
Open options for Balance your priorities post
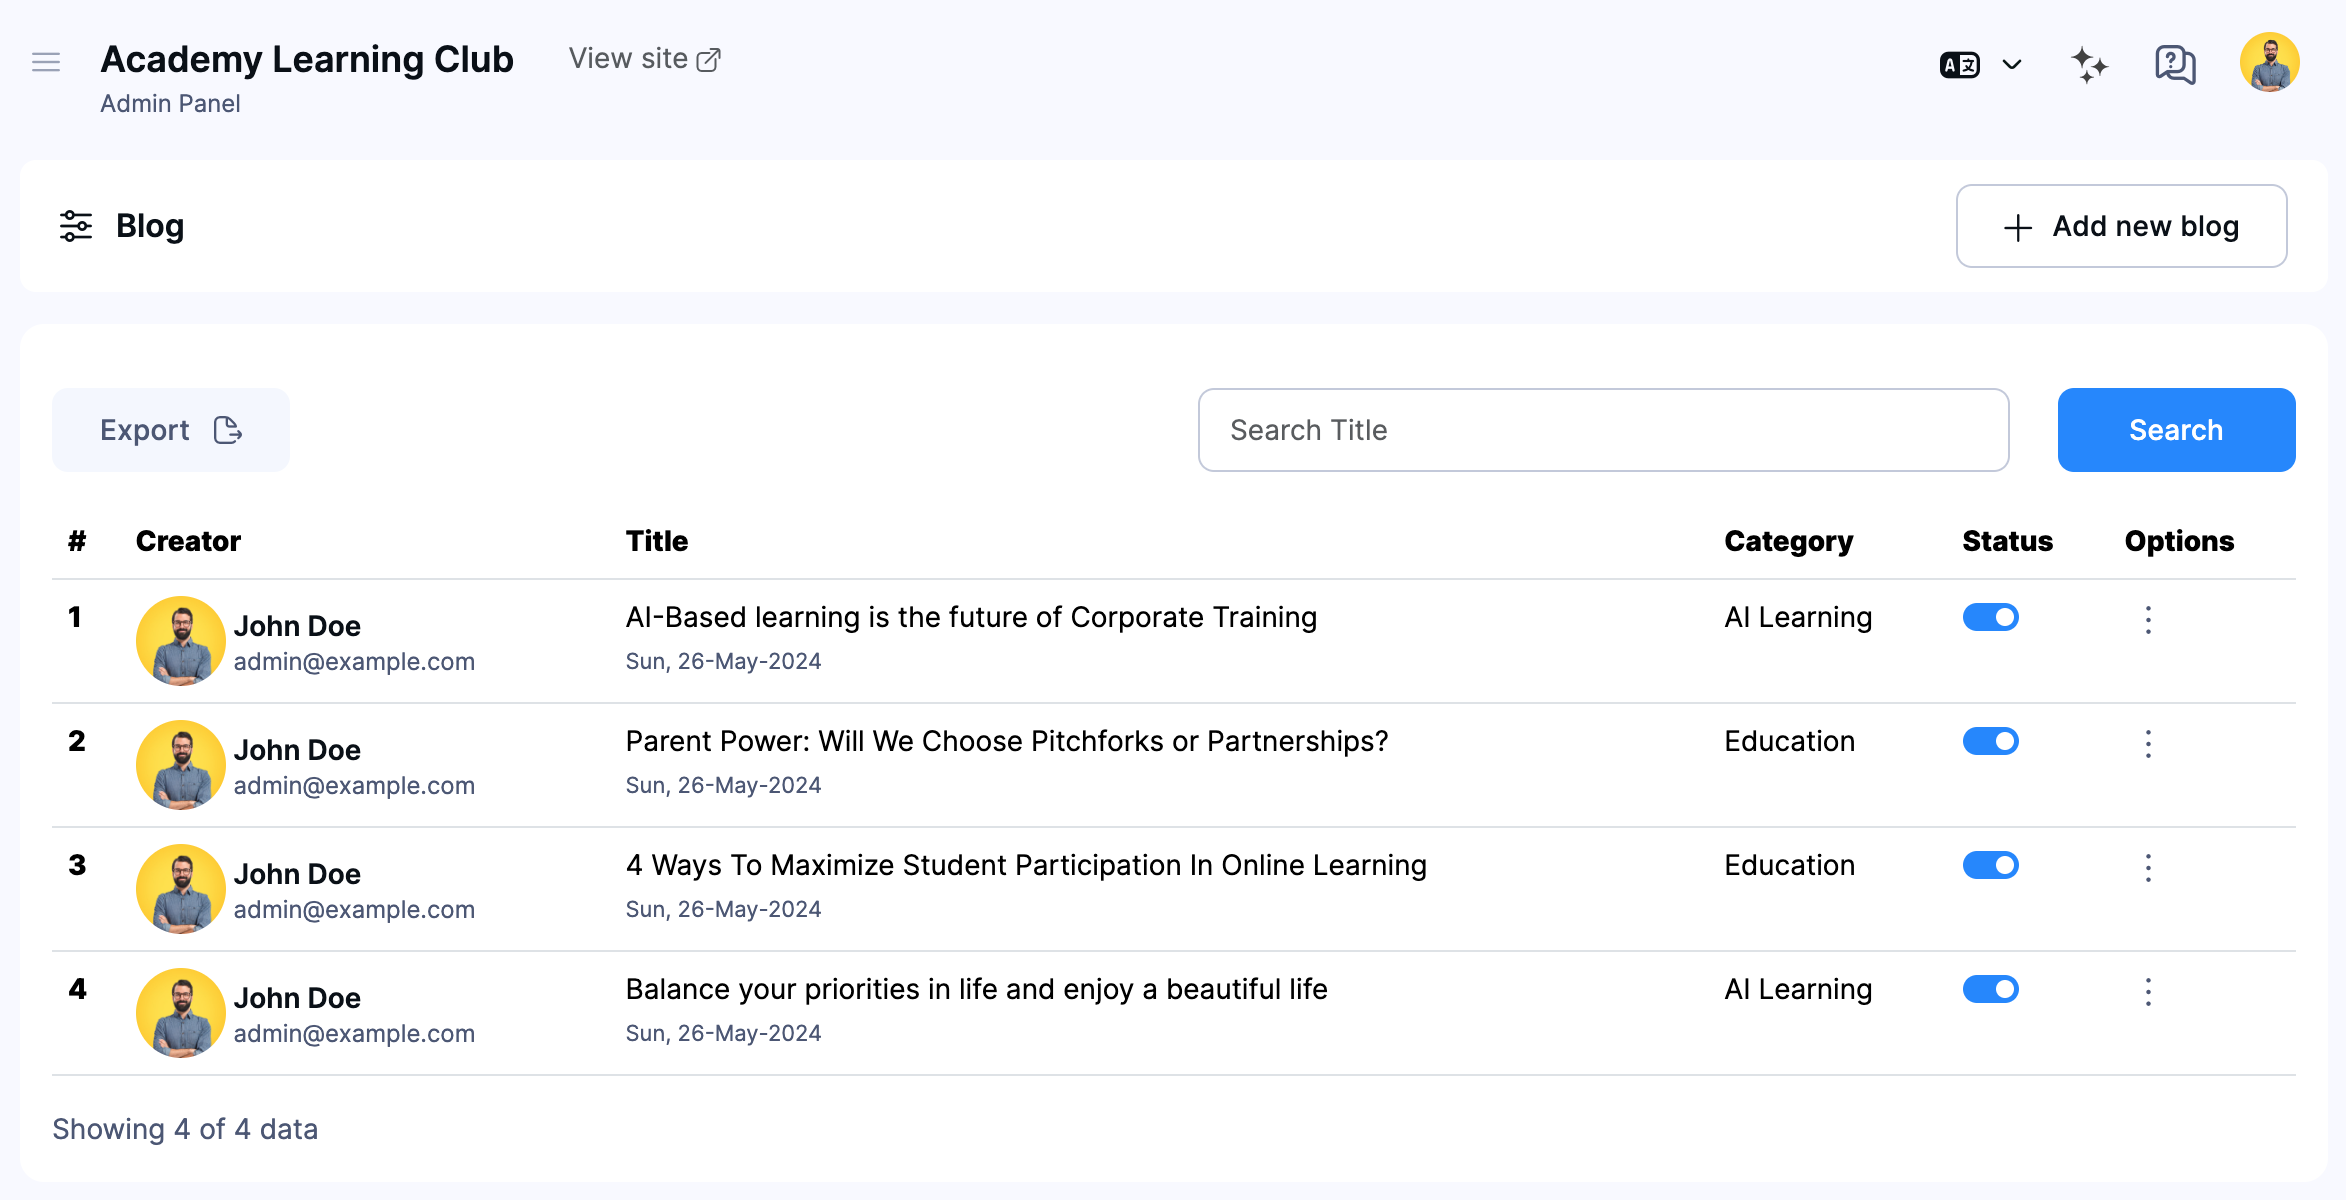[2148, 992]
